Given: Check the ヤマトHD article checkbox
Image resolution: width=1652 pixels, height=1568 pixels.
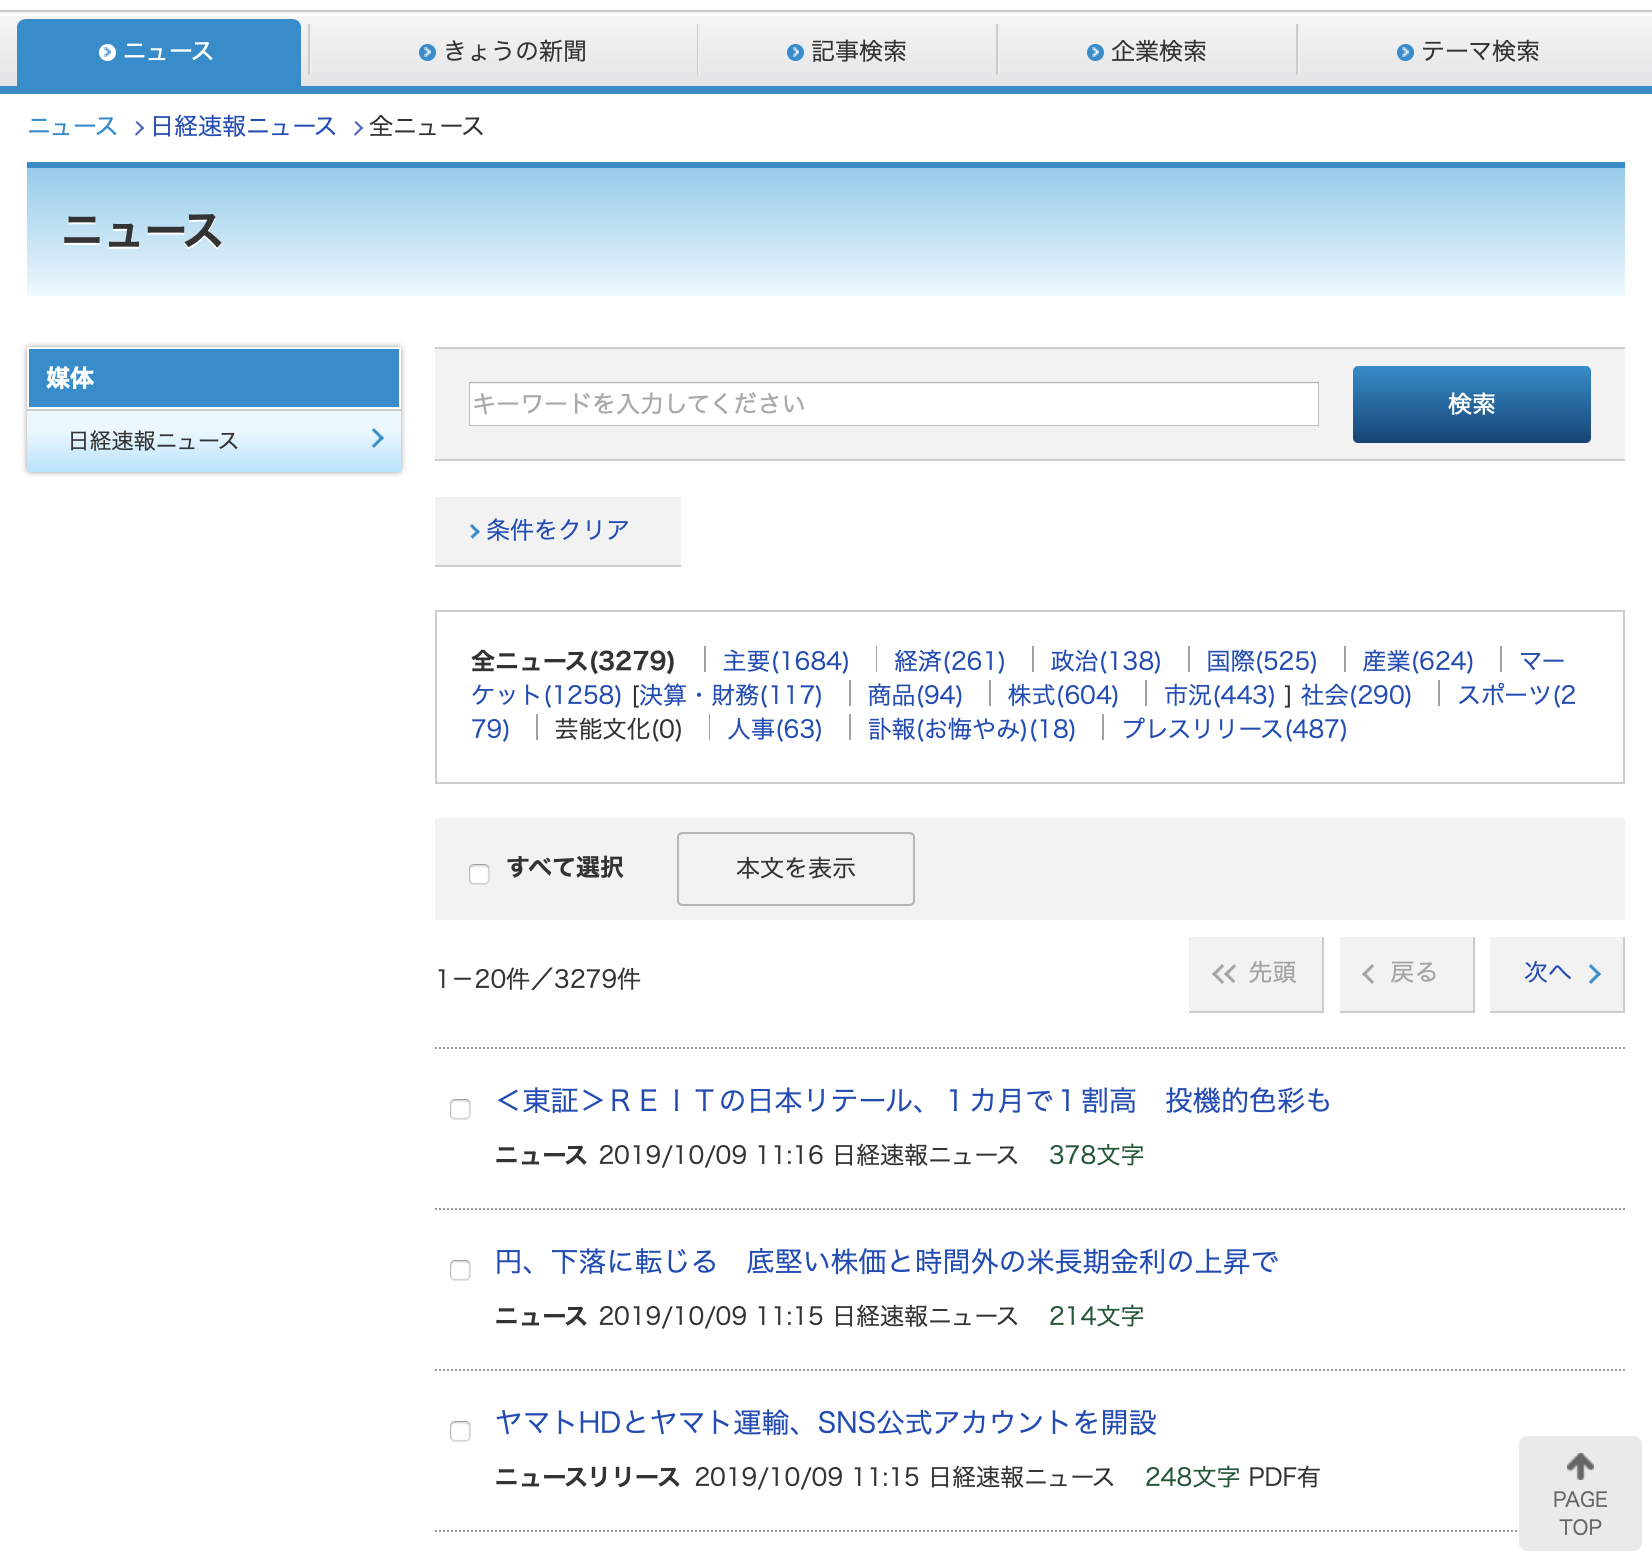Looking at the screenshot, I should (460, 1431).
